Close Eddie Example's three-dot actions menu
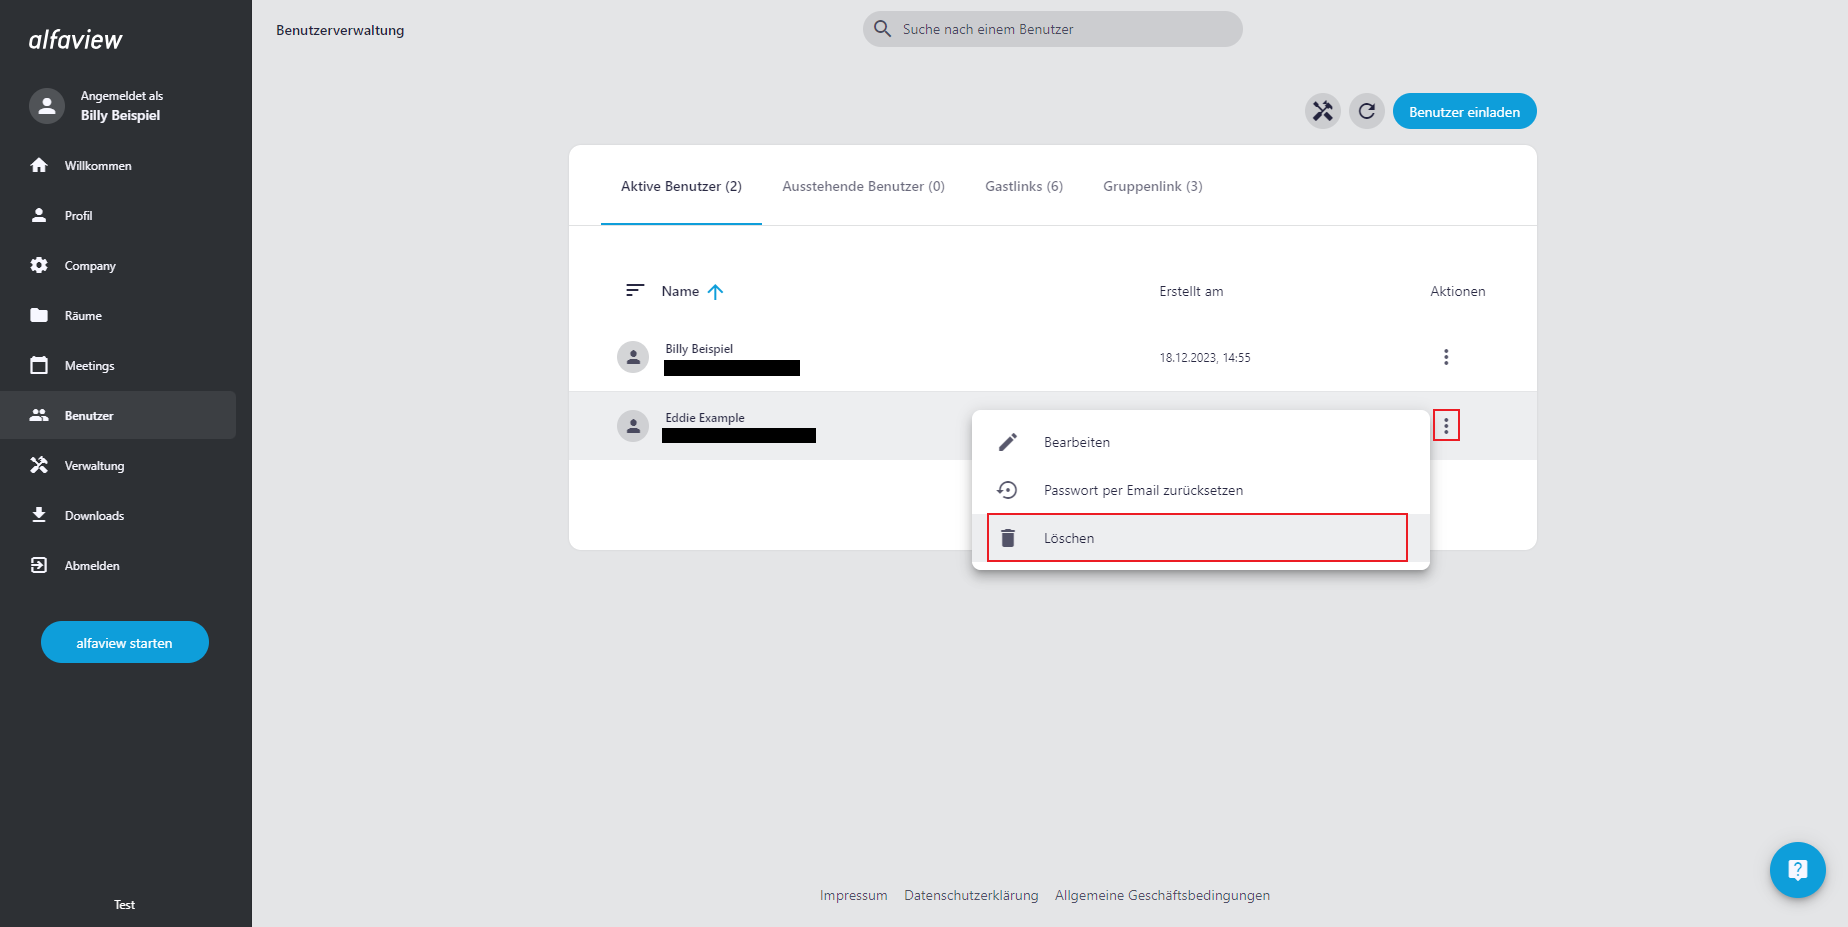The height and width of the screenshot is (927, 1848). (x=1445, y=426)
